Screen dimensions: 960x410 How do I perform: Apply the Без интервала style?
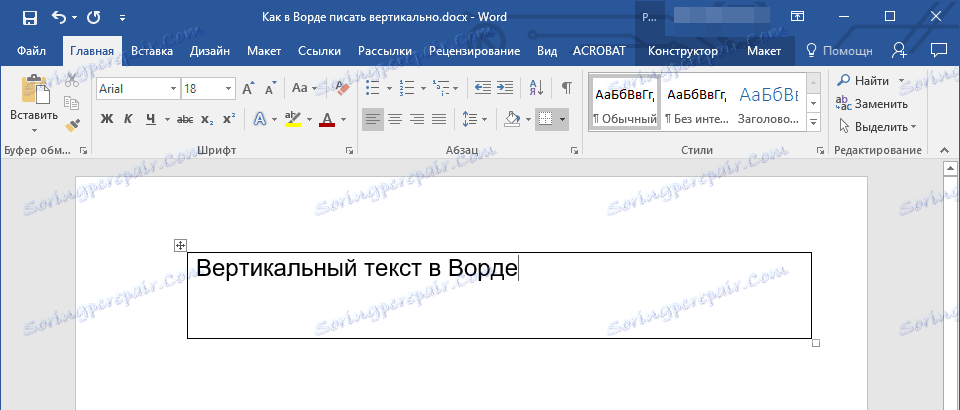[696, 102]
